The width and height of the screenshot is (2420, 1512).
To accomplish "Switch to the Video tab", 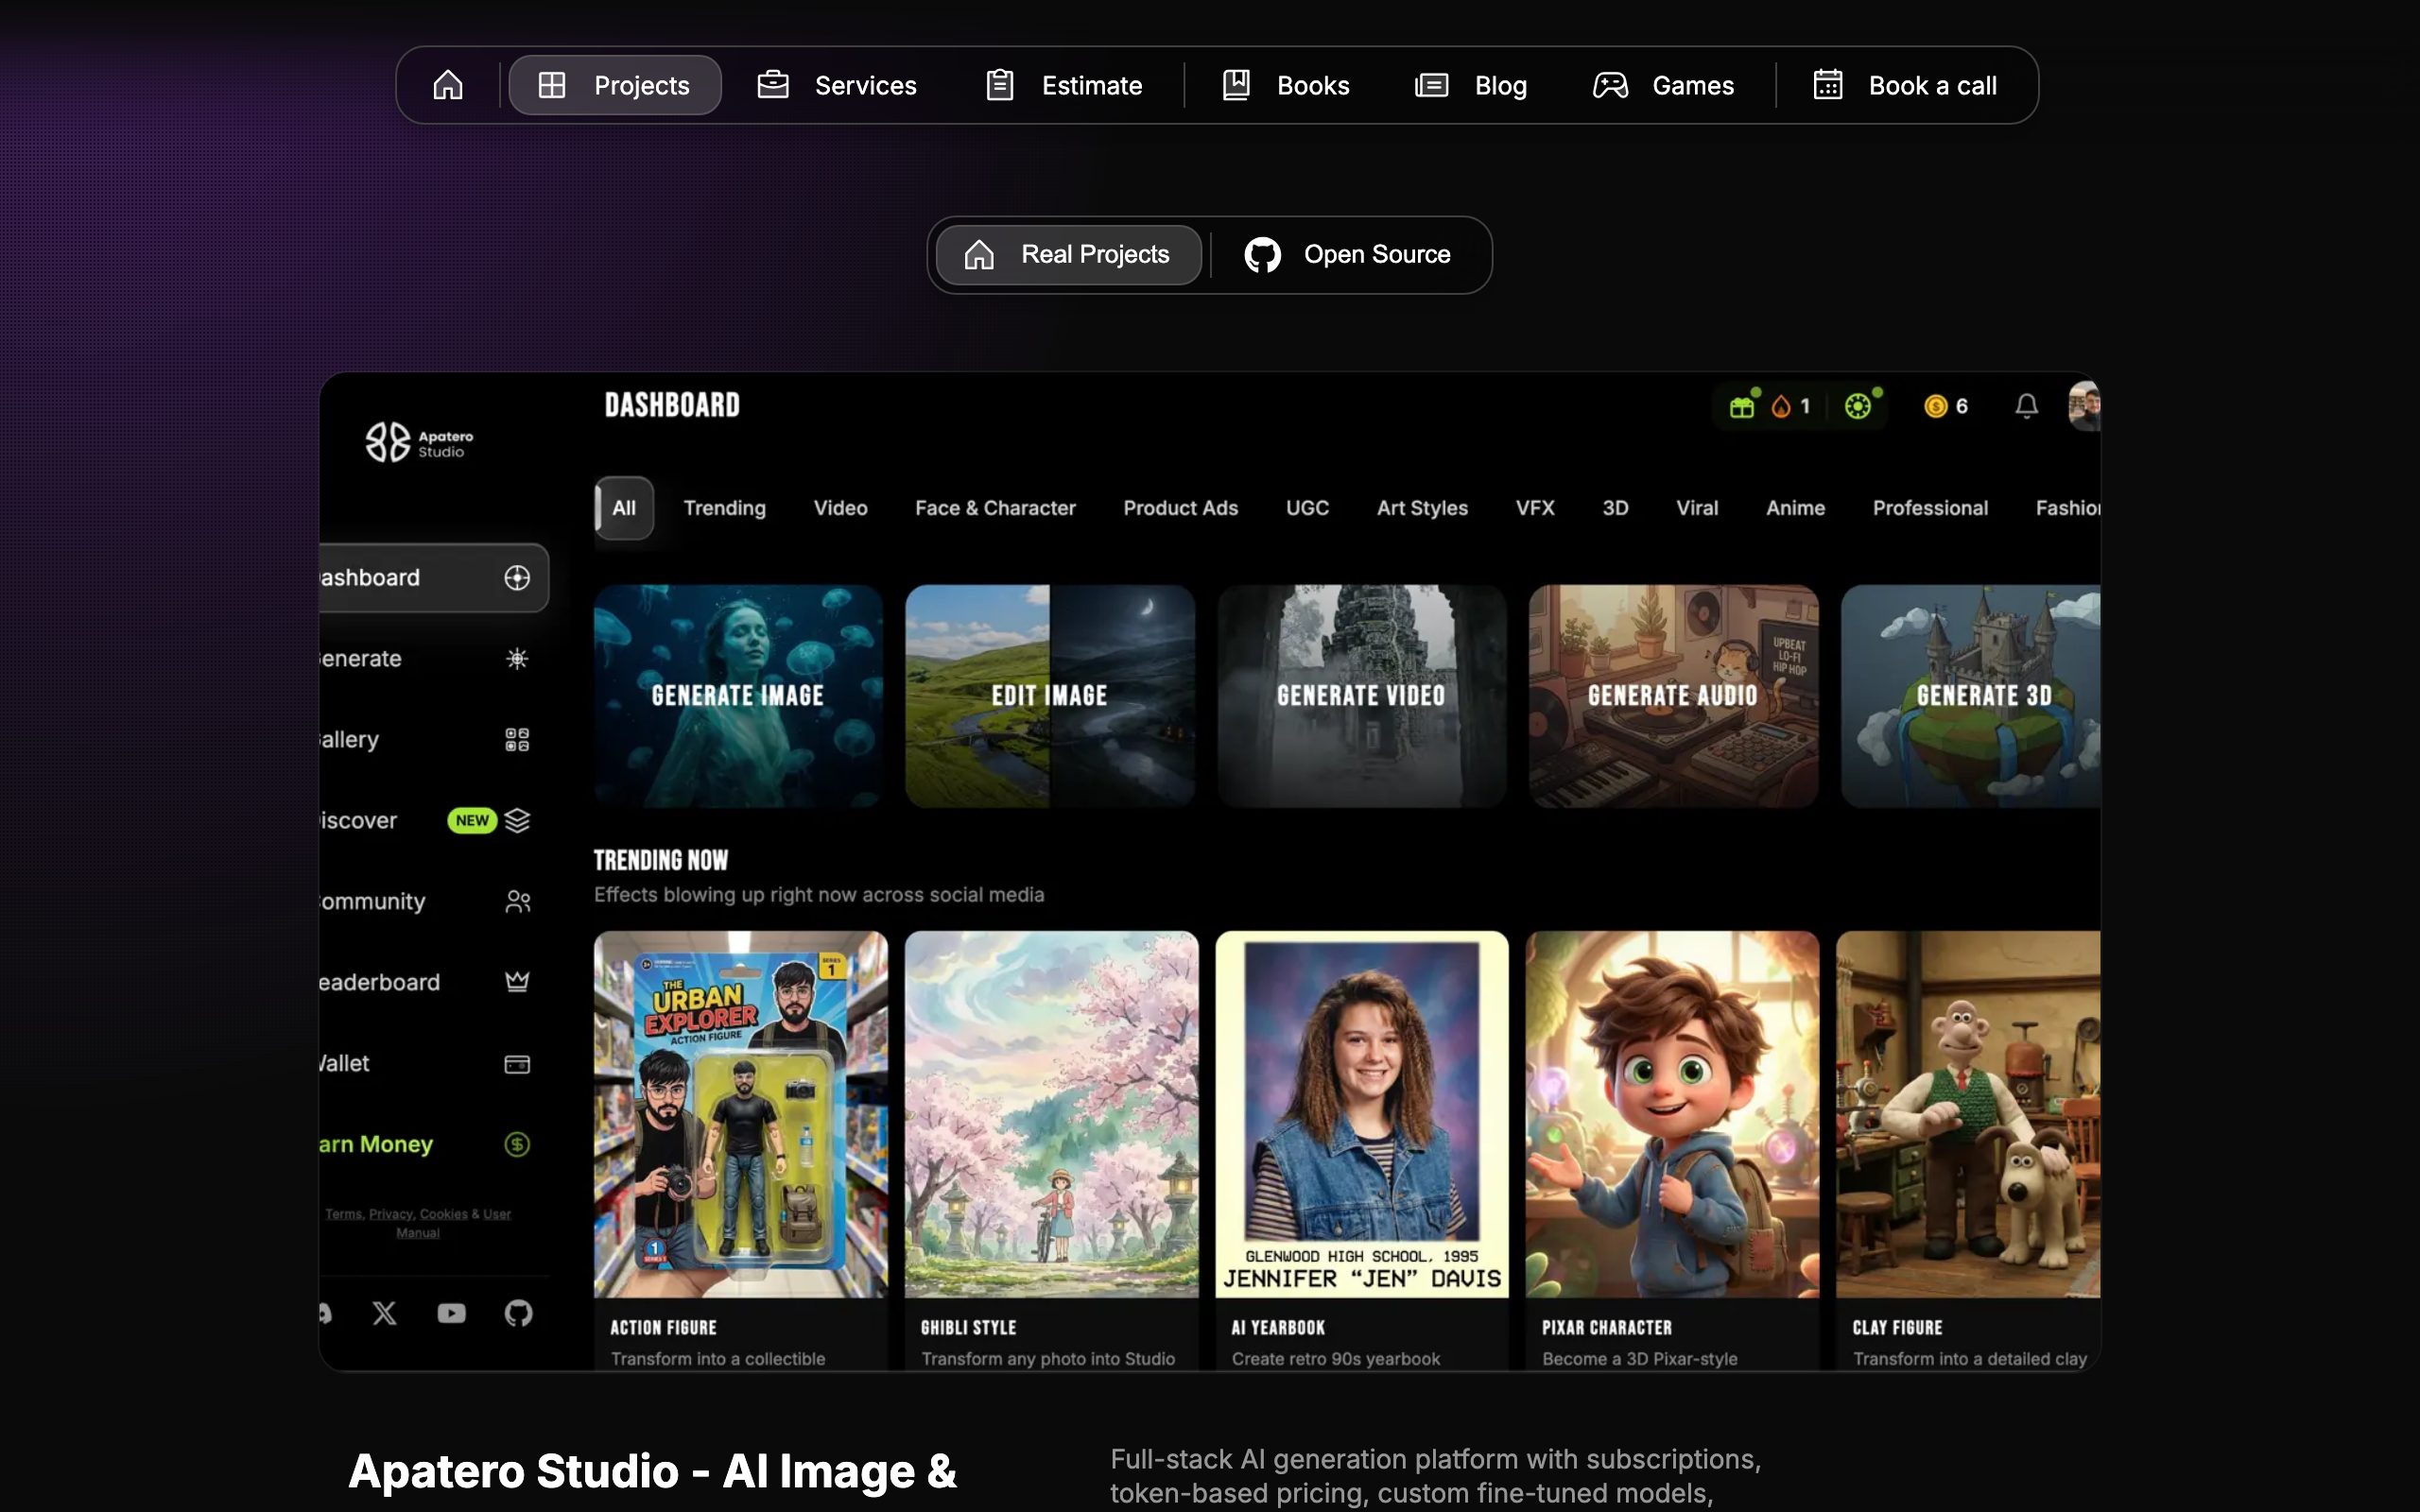I will click(x=841, y=508).
